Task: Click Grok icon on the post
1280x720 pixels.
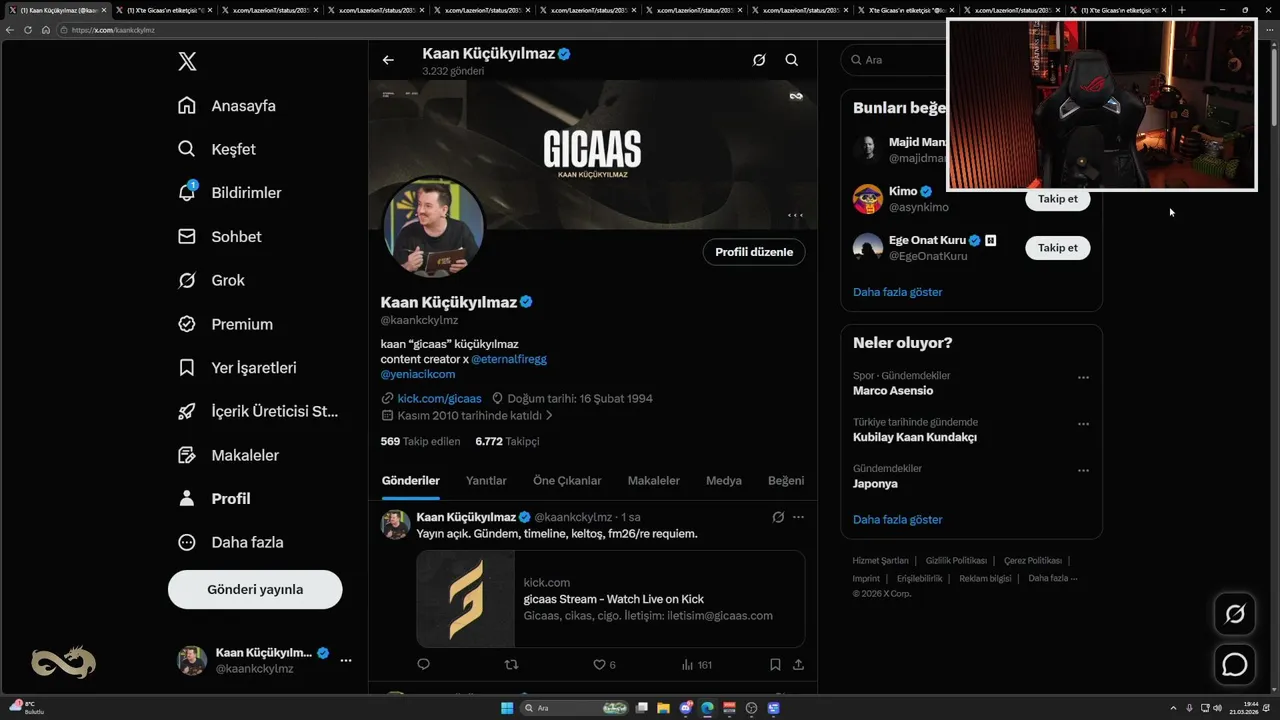Action: 778,517
